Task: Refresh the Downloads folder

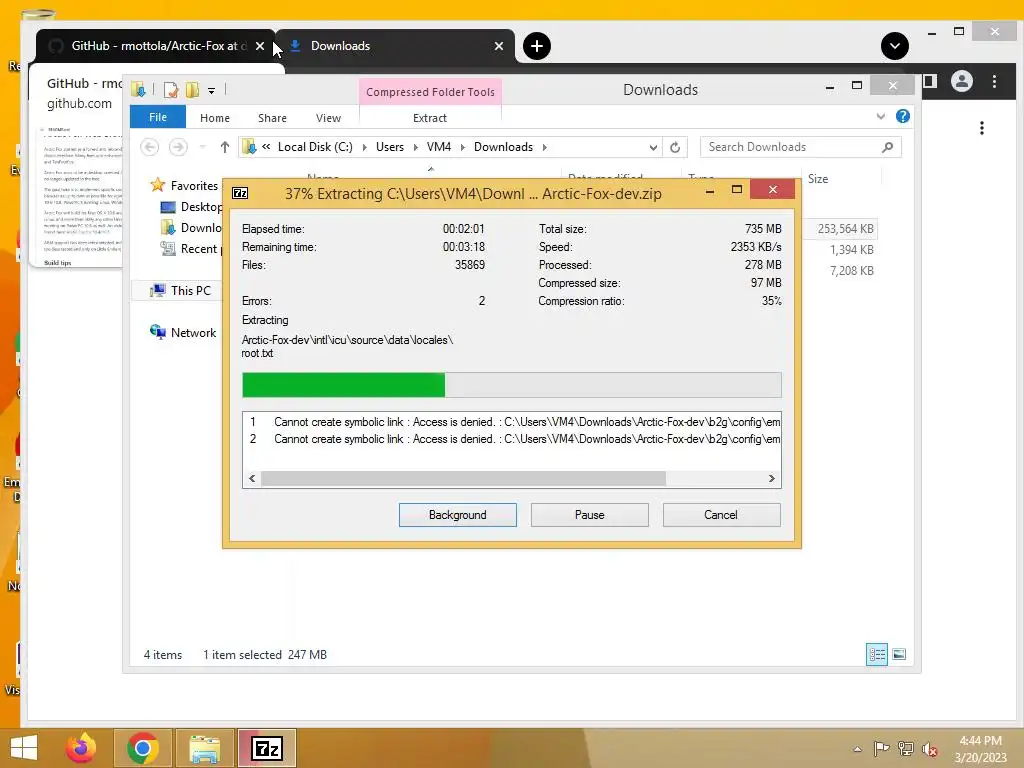Action: 675,148
